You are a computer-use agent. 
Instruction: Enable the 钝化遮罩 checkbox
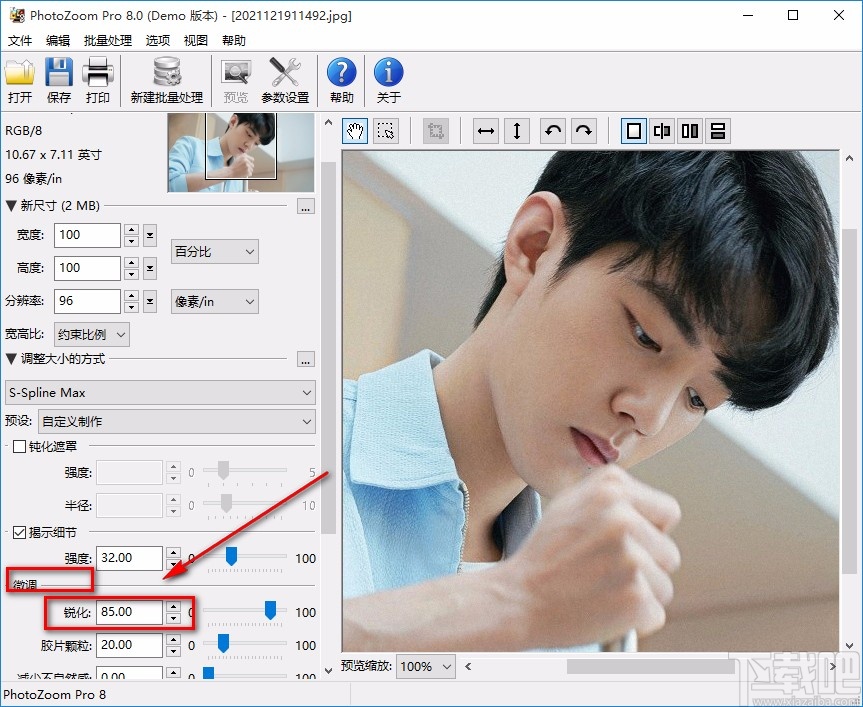pyautogui.click(x=19, y=447)
